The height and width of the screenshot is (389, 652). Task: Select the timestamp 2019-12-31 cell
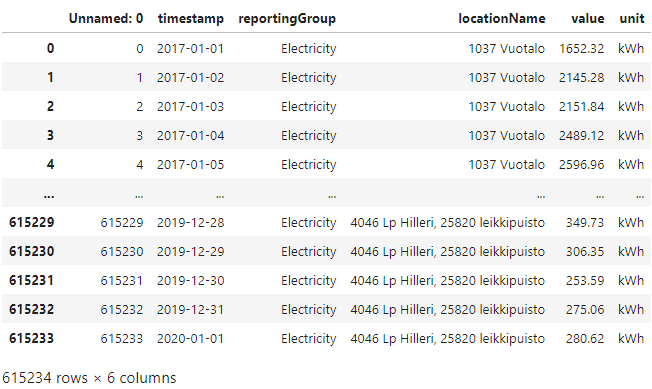click(x=190, y=310)
